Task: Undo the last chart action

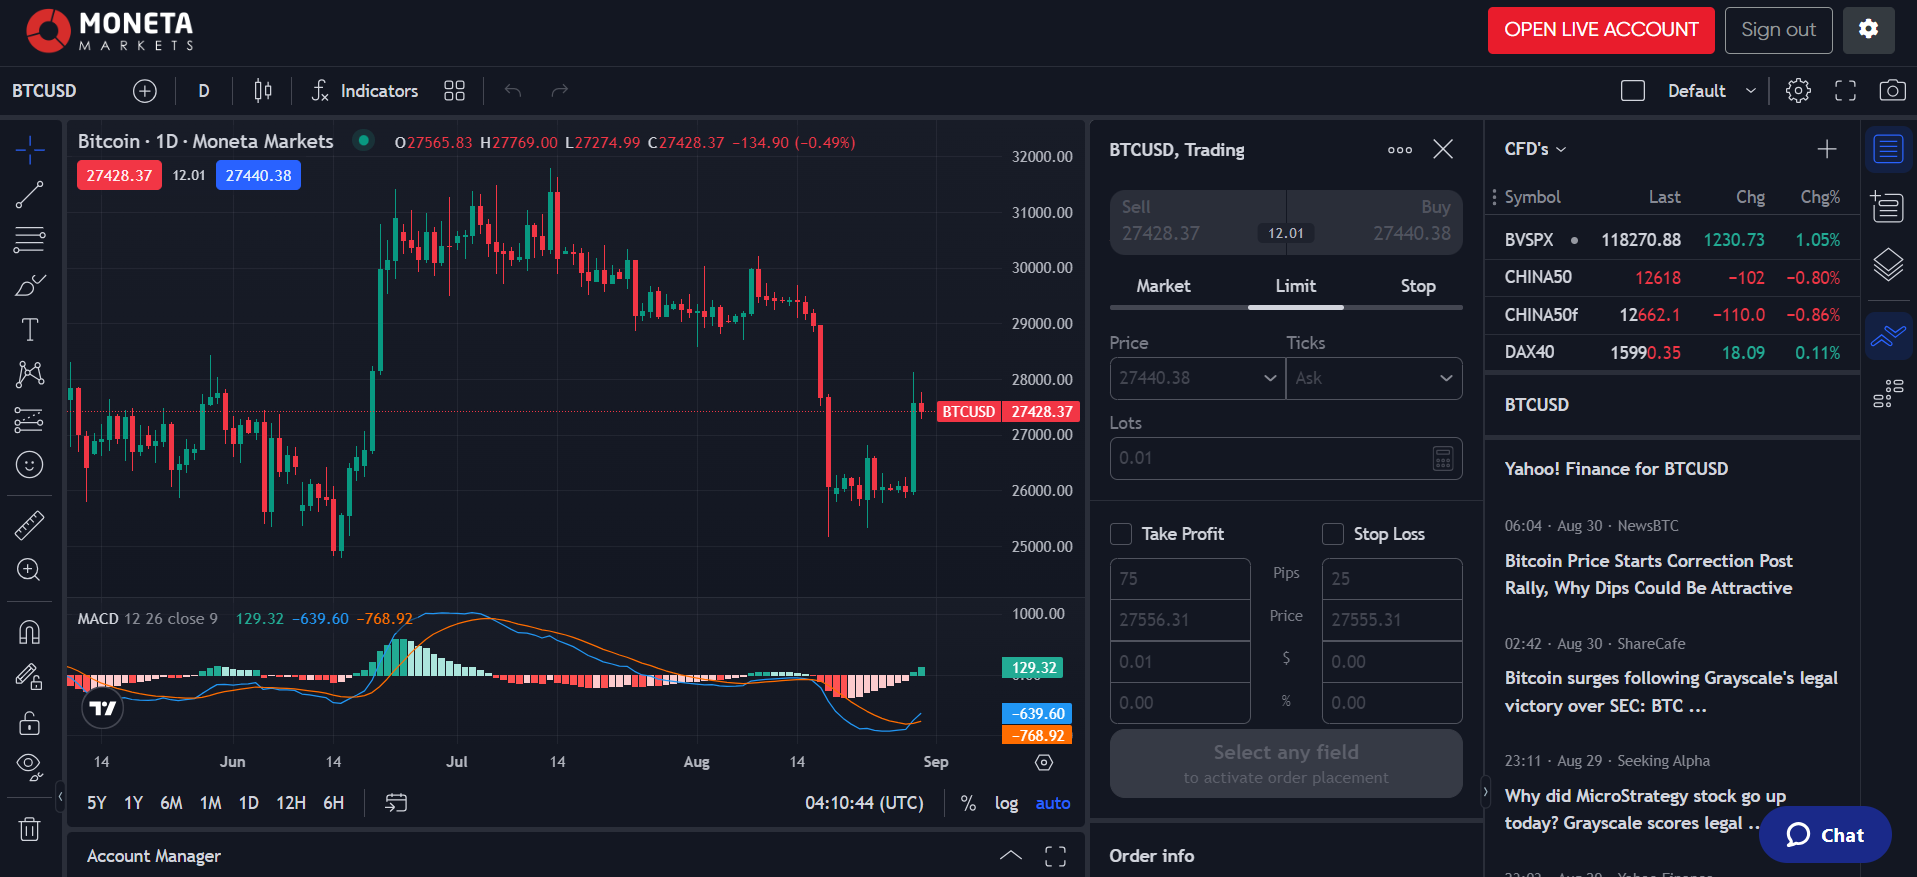Action: (513, 91)
